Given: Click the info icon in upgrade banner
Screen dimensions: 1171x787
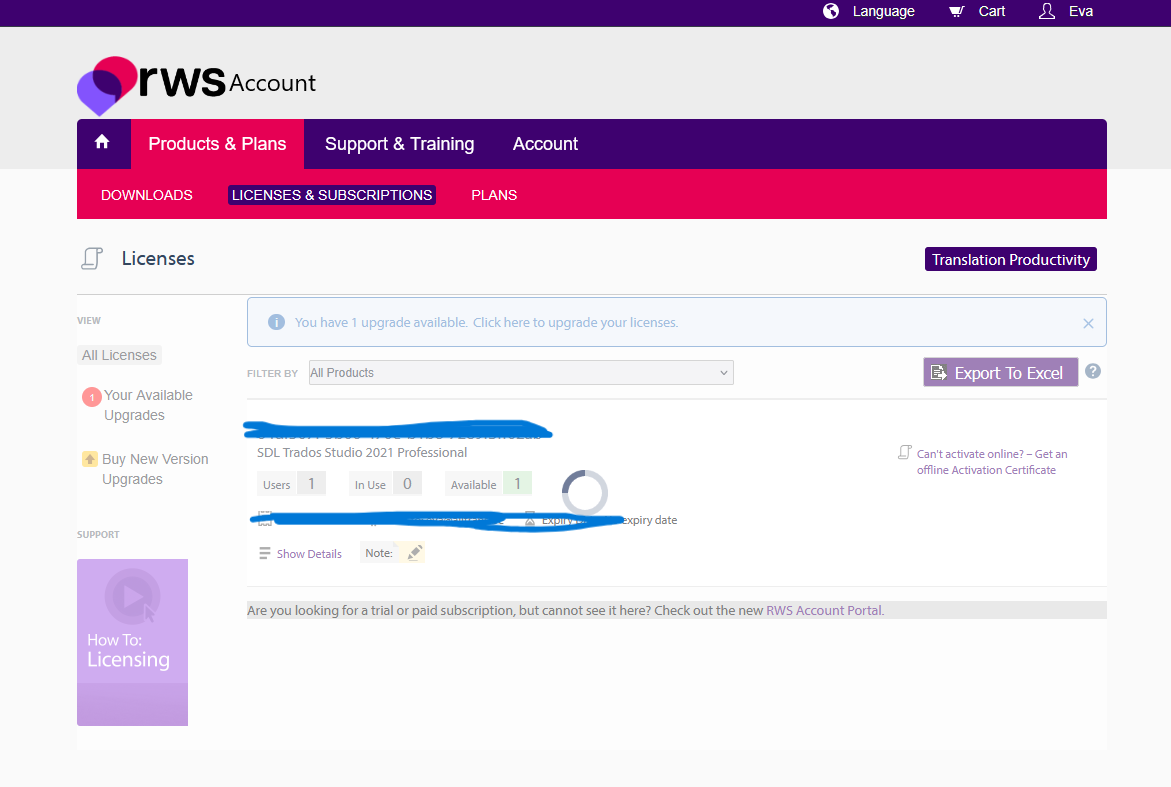Looking at the screenshot, I should (x=276, y=323).
